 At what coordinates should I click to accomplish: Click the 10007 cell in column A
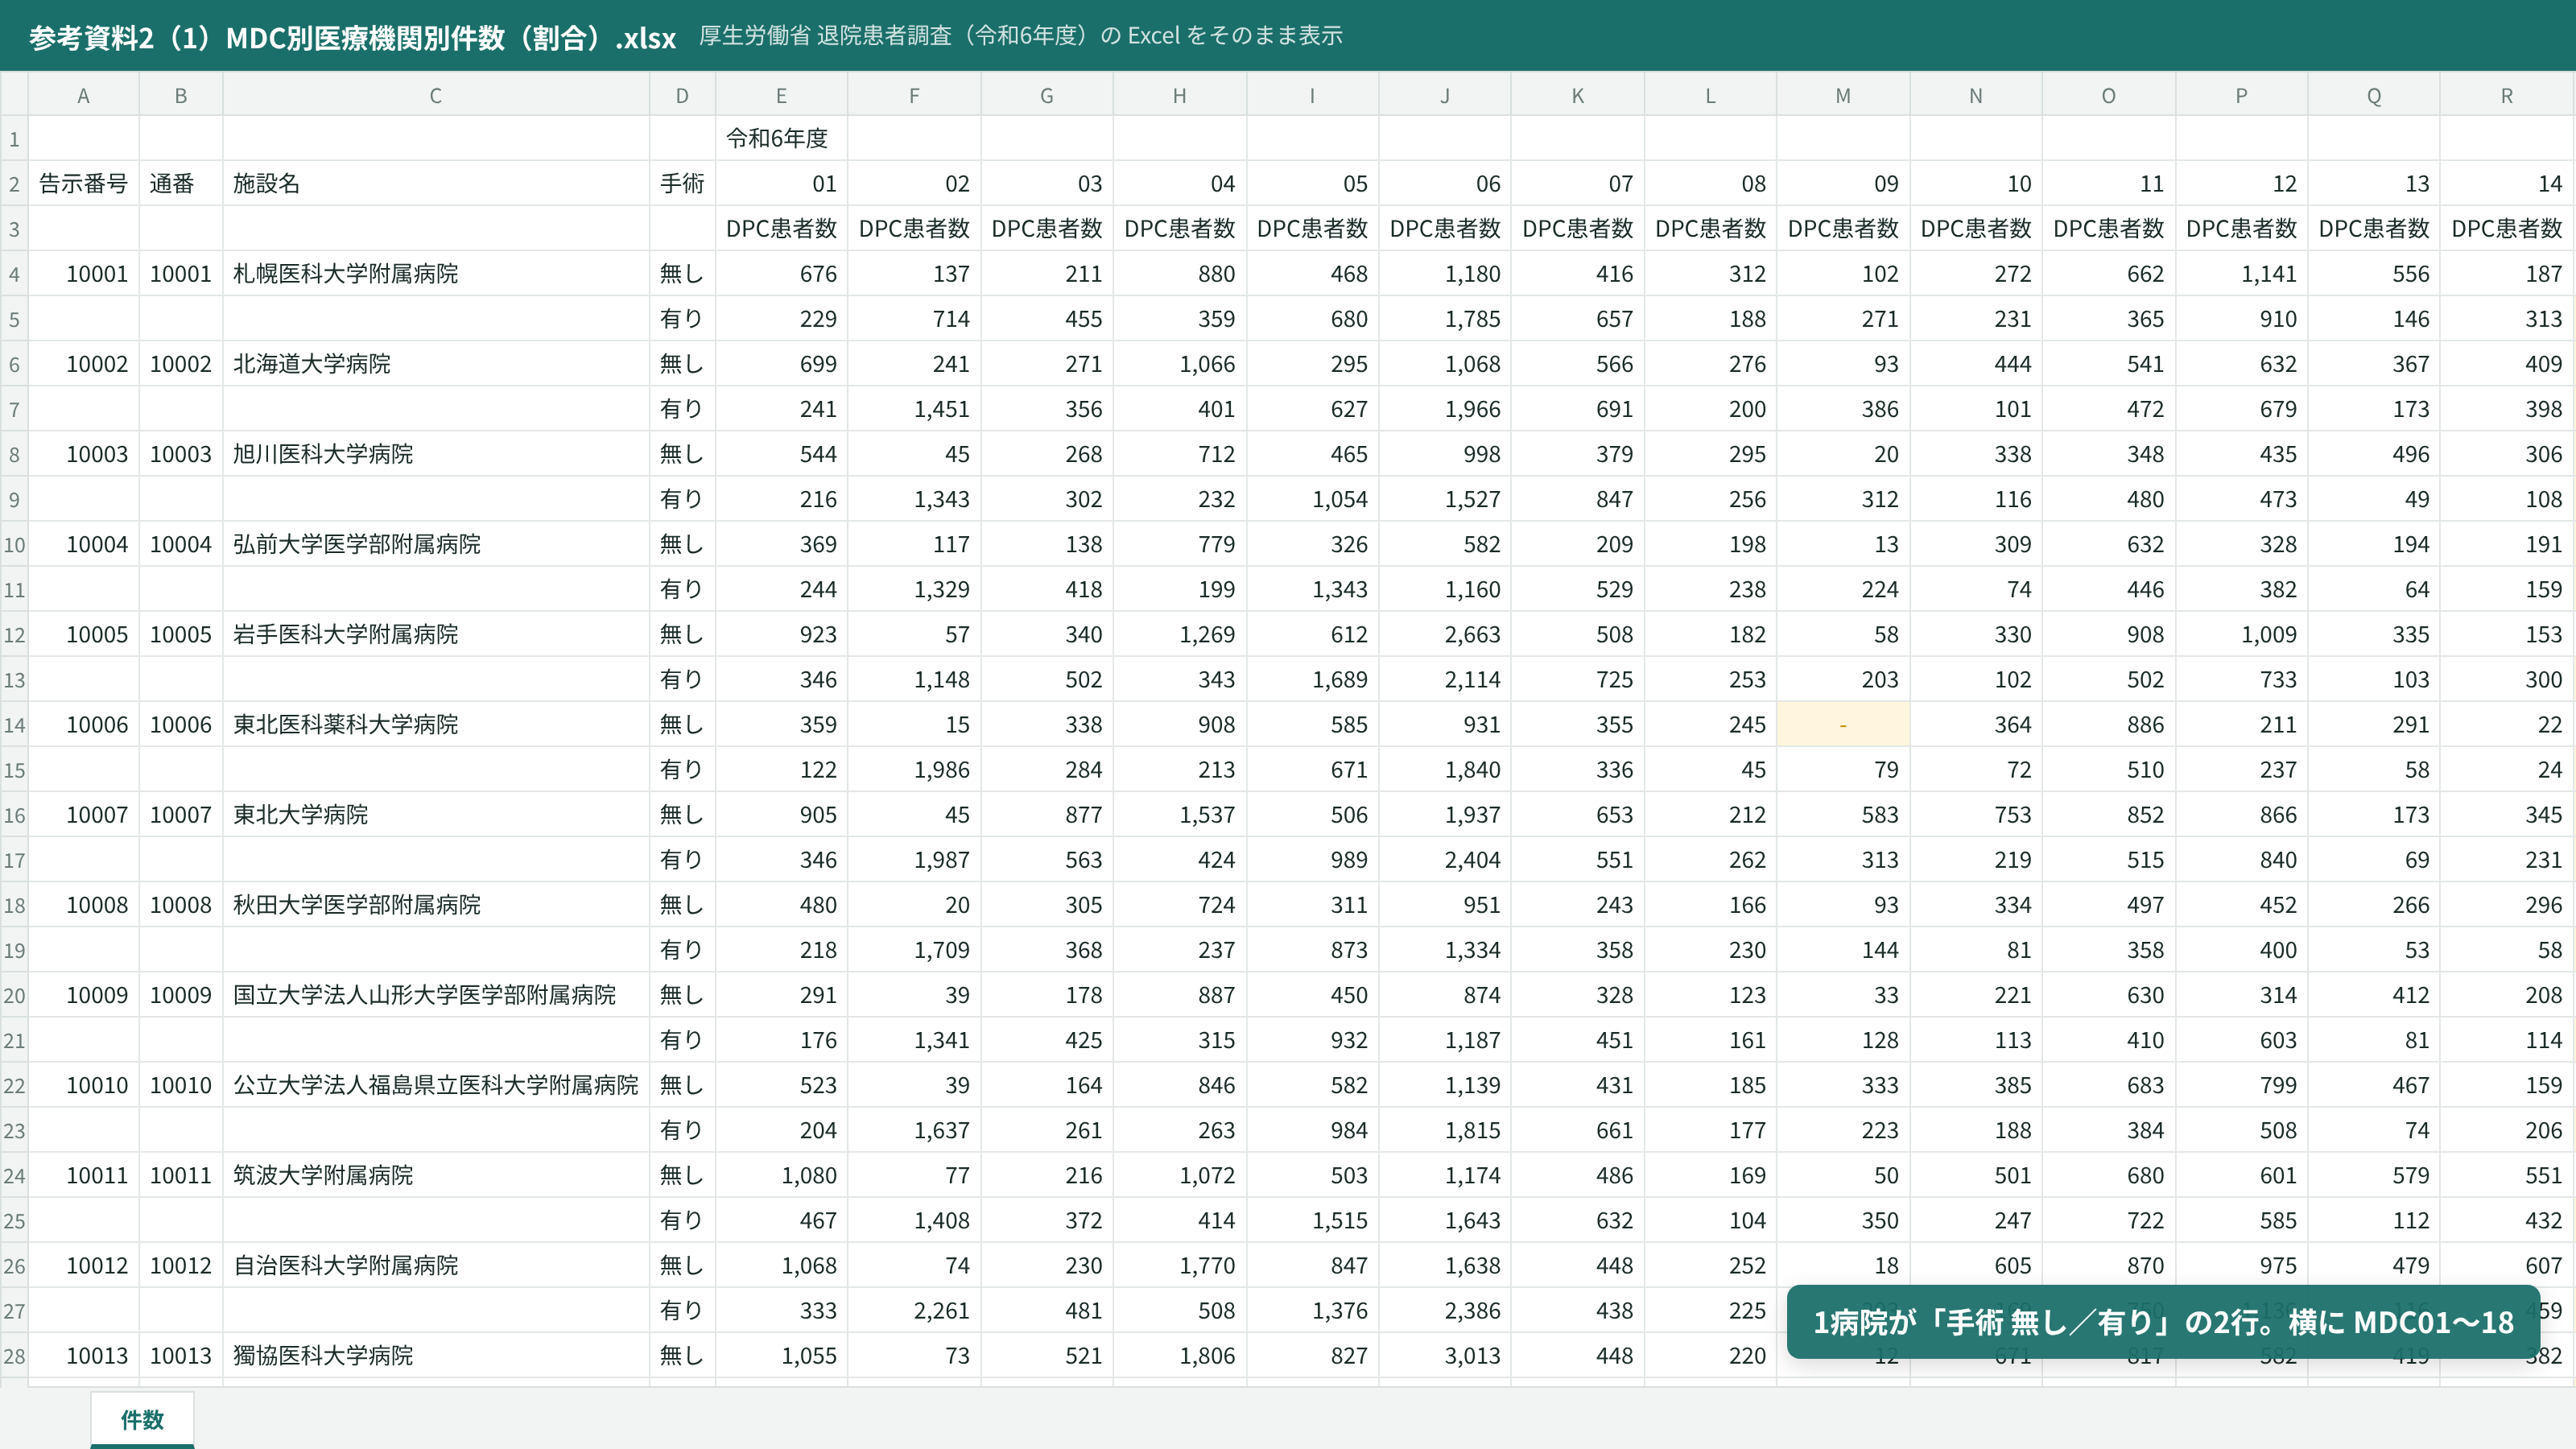click(83, 814)
